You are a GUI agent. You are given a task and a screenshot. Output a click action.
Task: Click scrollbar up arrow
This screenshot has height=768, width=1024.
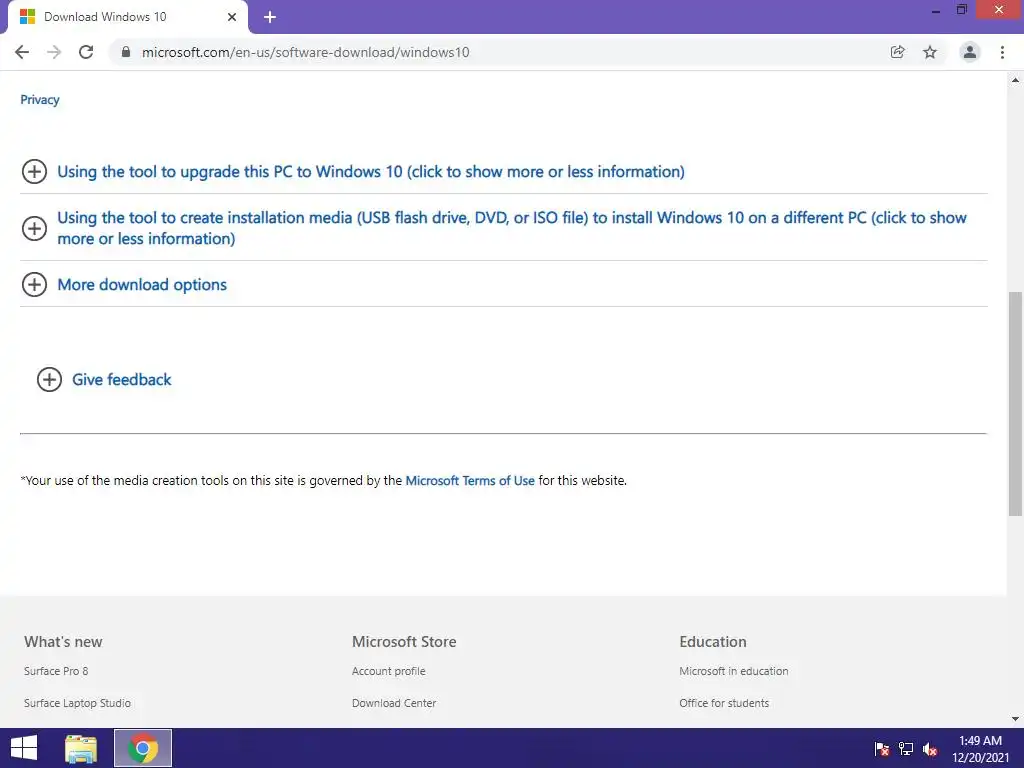tap(1016, 80)
